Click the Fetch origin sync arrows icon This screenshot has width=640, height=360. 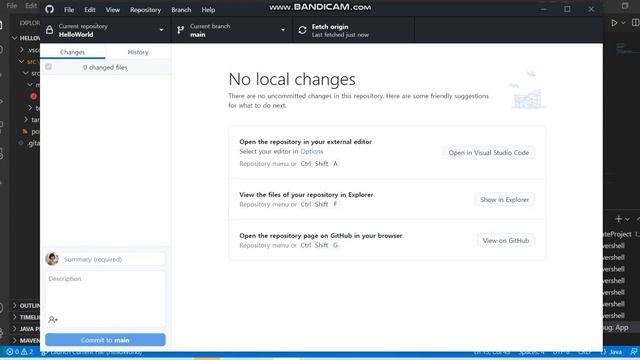[x=302, y=30]
